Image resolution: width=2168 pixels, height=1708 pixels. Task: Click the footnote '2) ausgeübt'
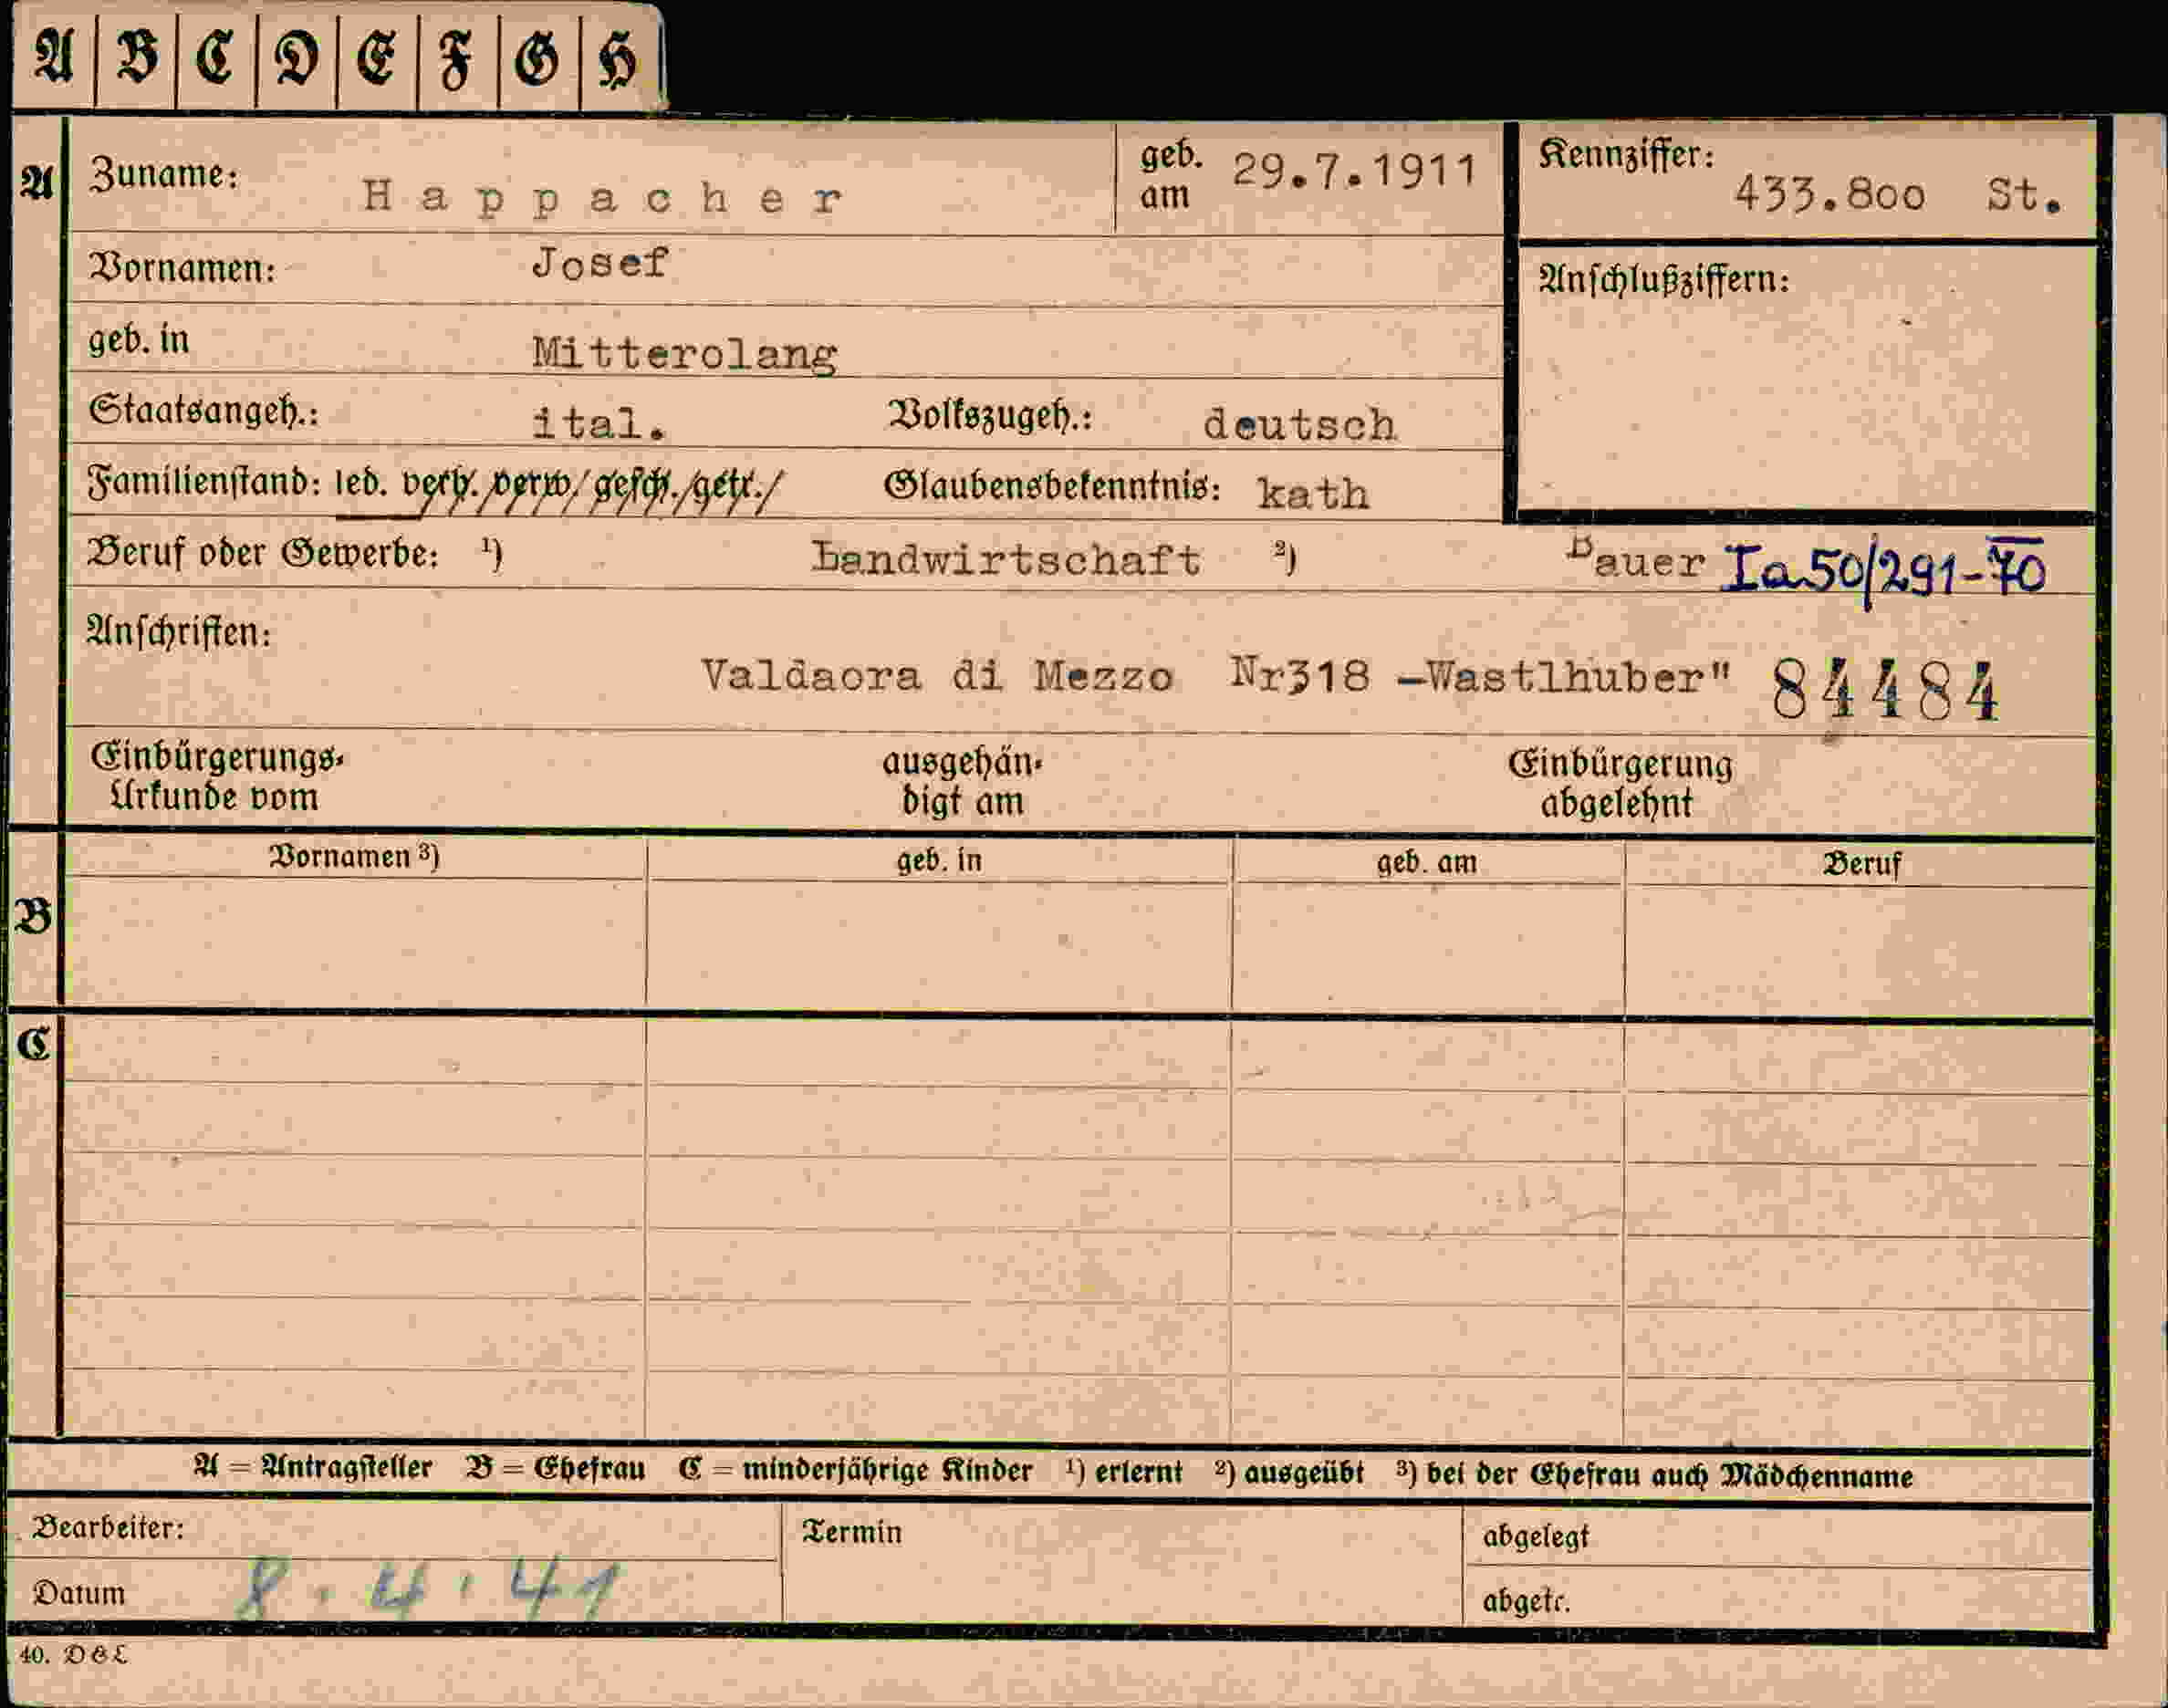point(1290,1473)
